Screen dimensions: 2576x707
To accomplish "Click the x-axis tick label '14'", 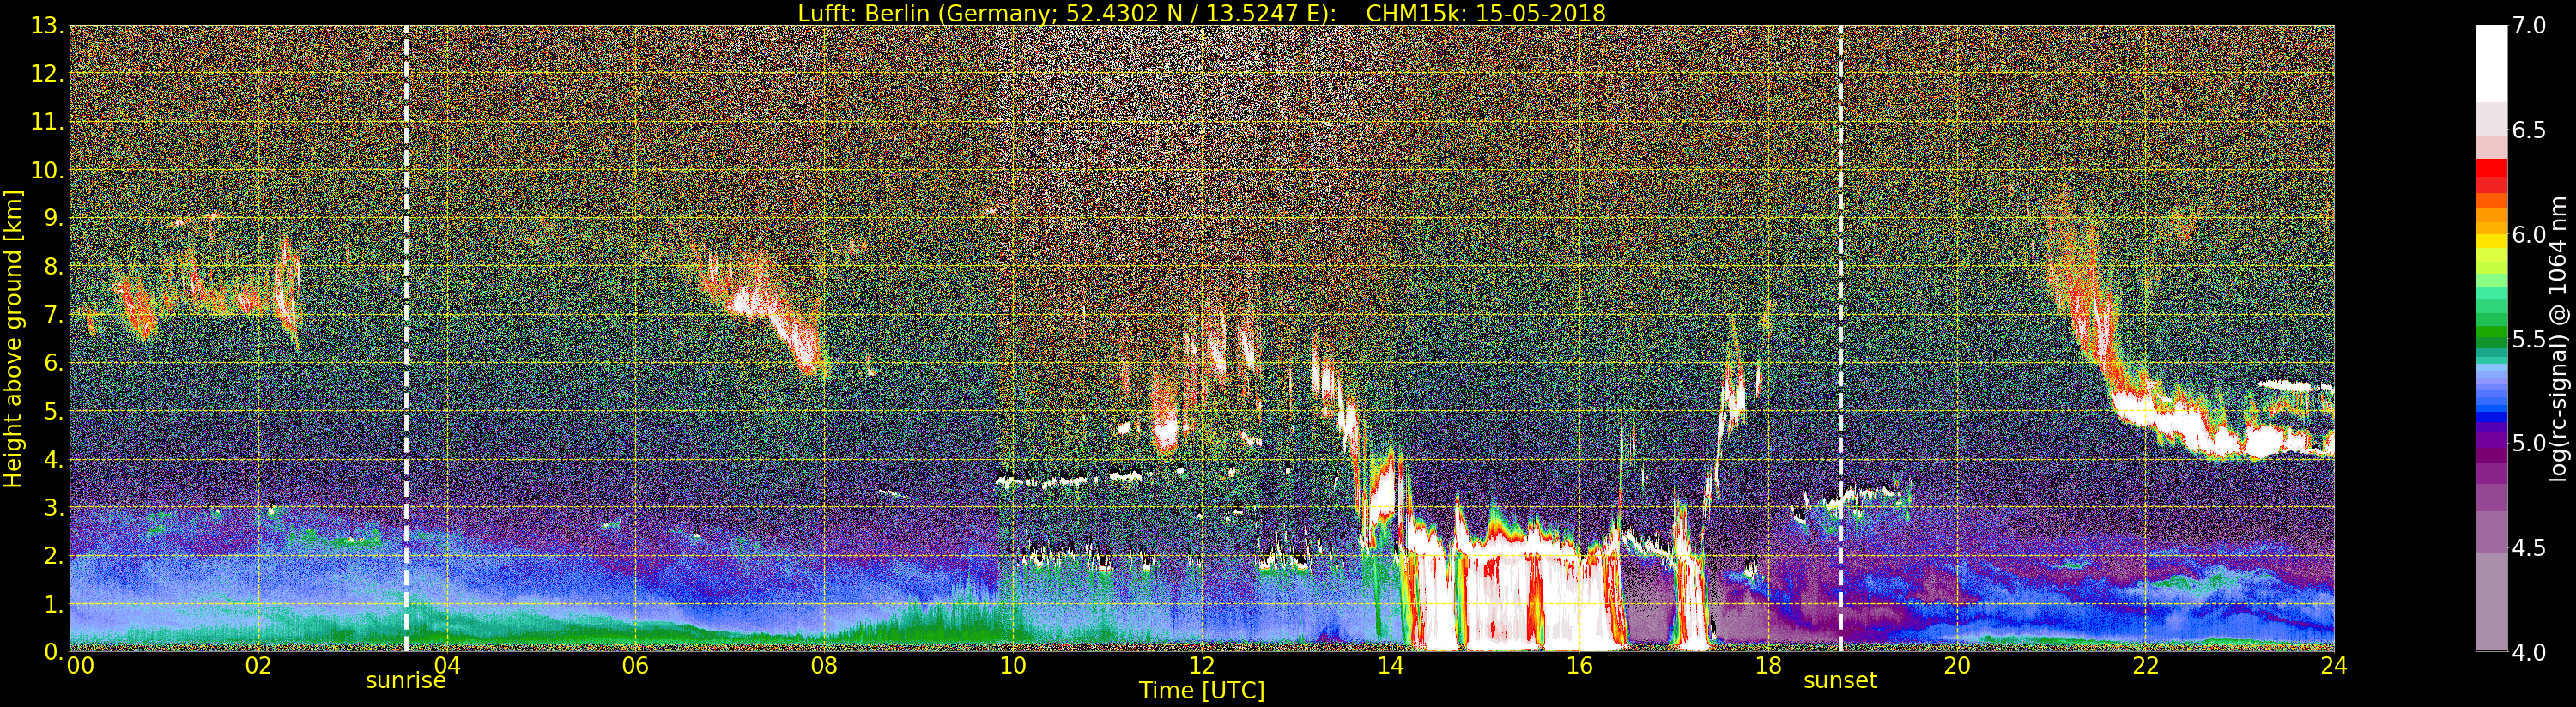I will click(1390, 666).
